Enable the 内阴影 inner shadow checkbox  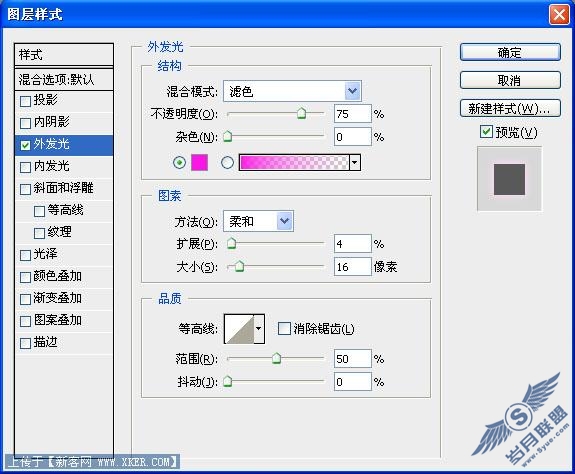click(x=25, y=123)
